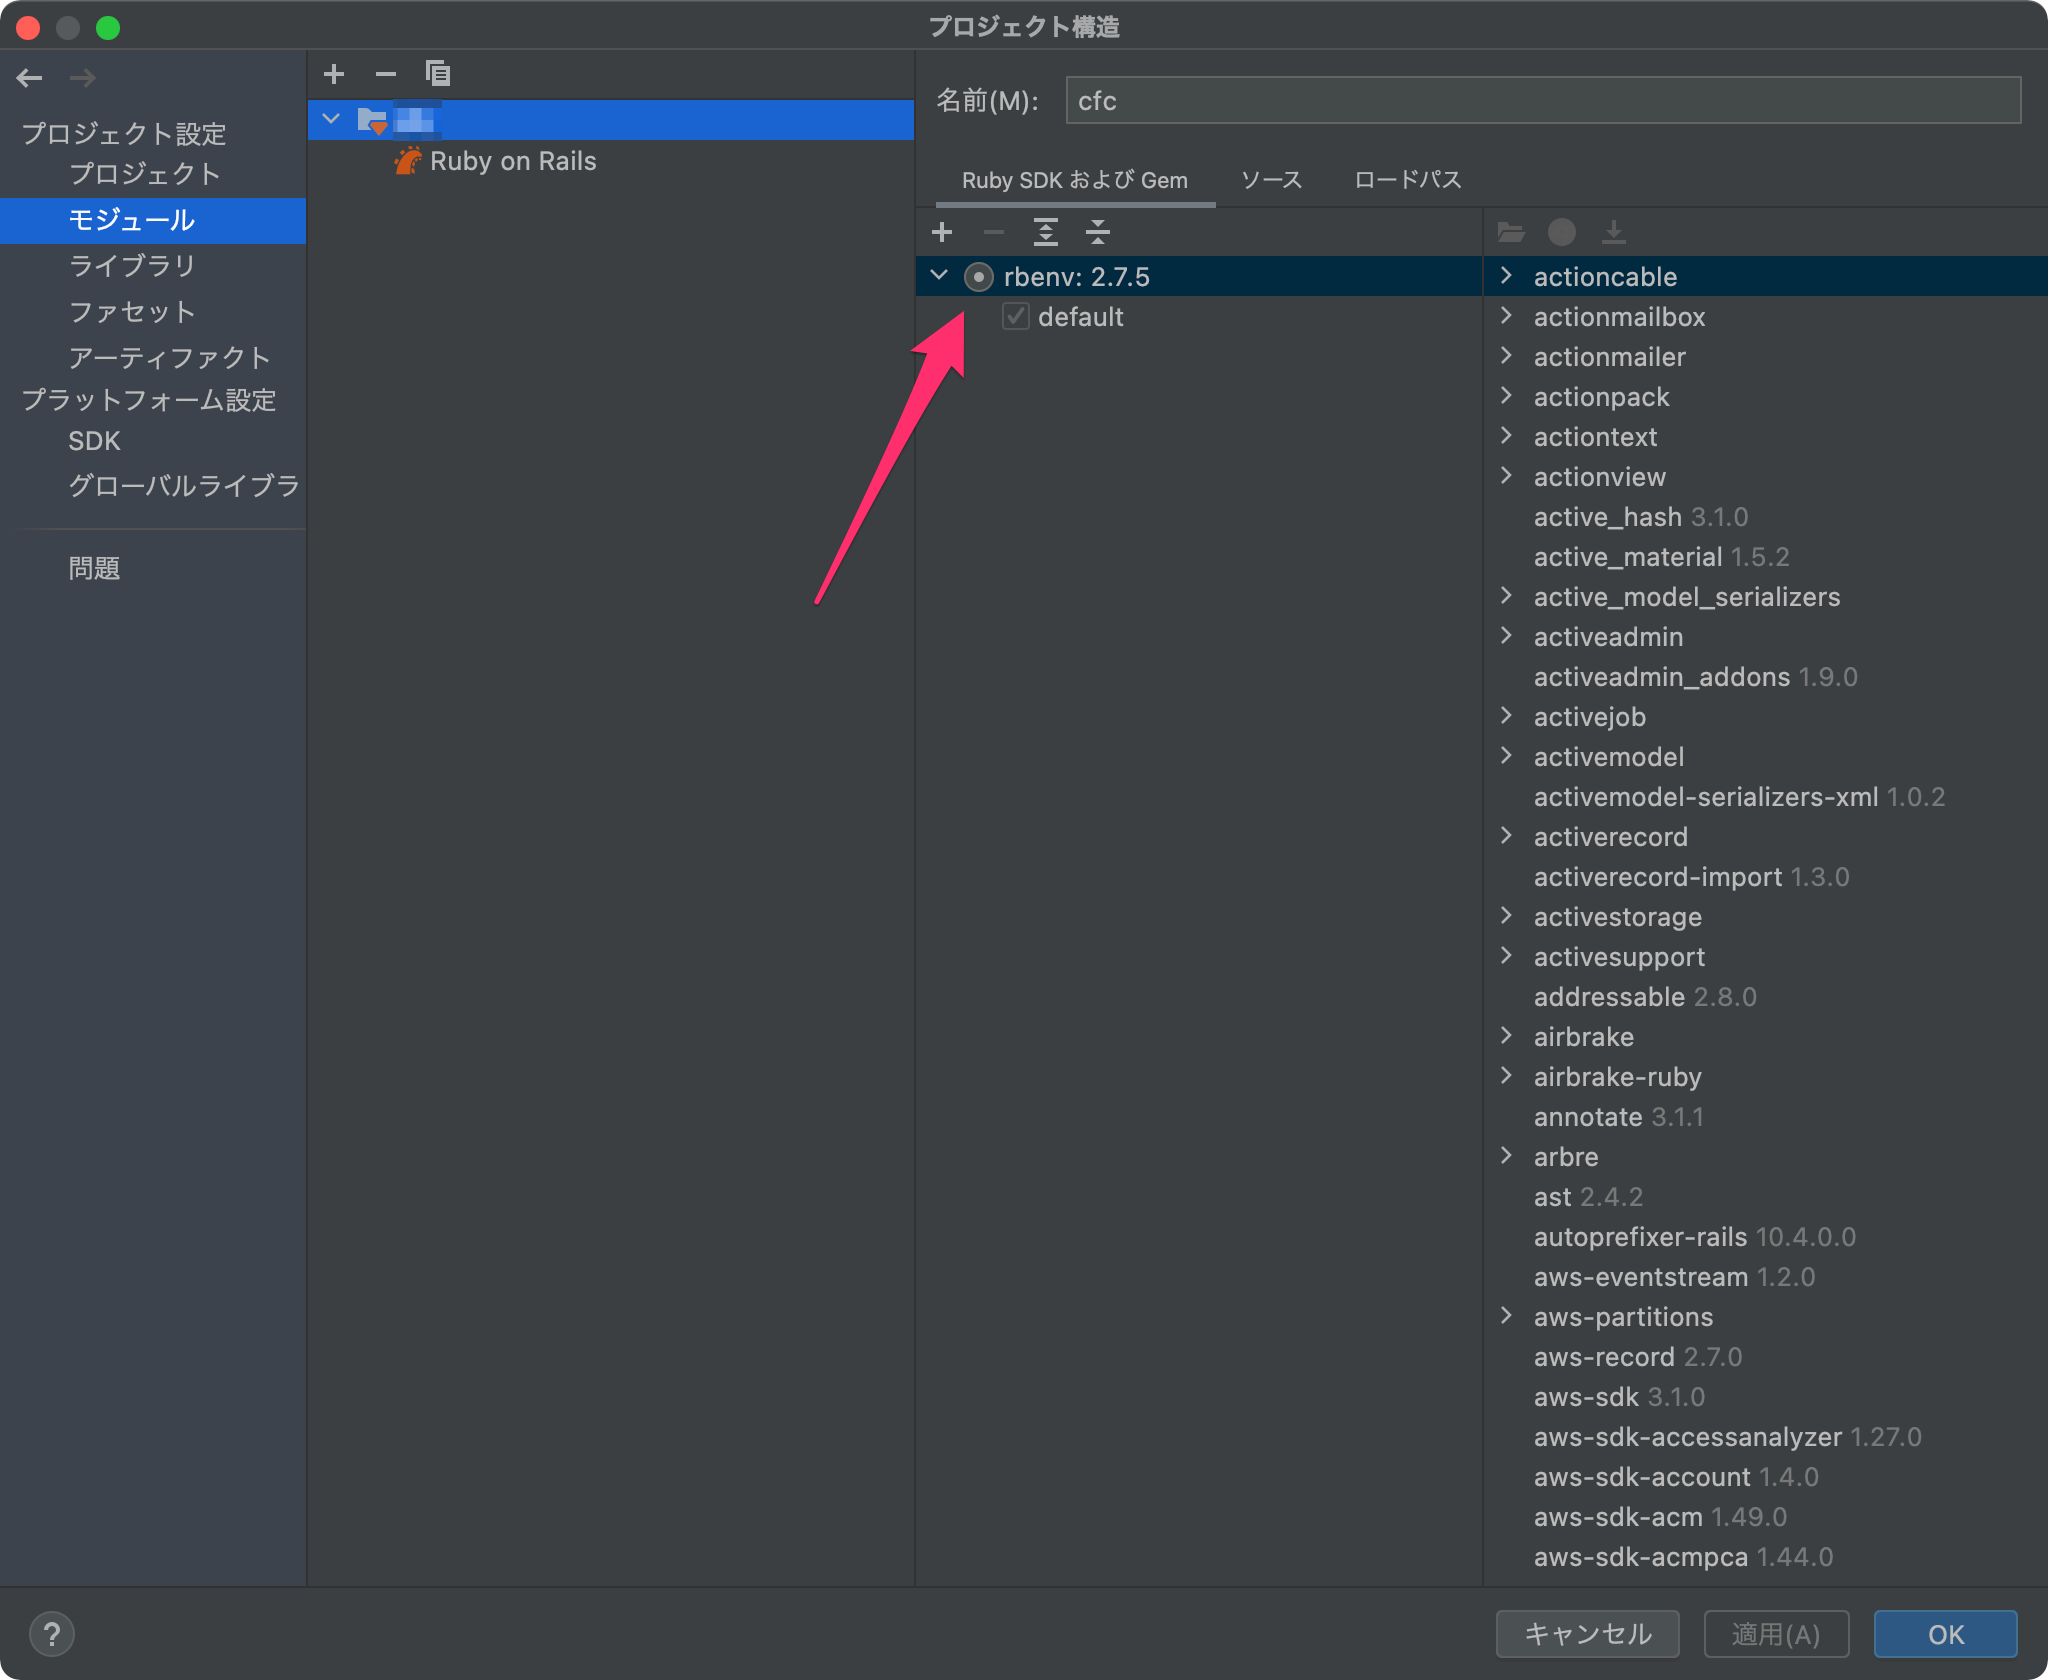This screenshot has height=1680, width=2048.
Task: Click add SDK plus icon
Action: point(941,233)
